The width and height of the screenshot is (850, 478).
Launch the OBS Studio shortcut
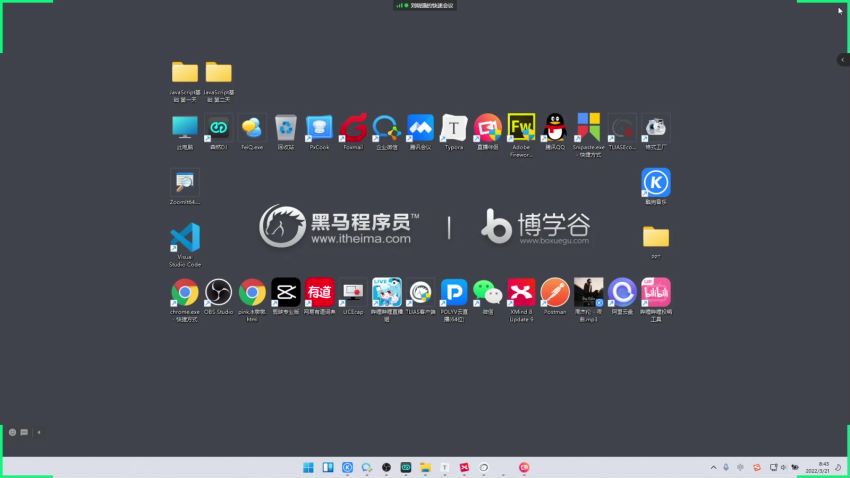[218, 293]
